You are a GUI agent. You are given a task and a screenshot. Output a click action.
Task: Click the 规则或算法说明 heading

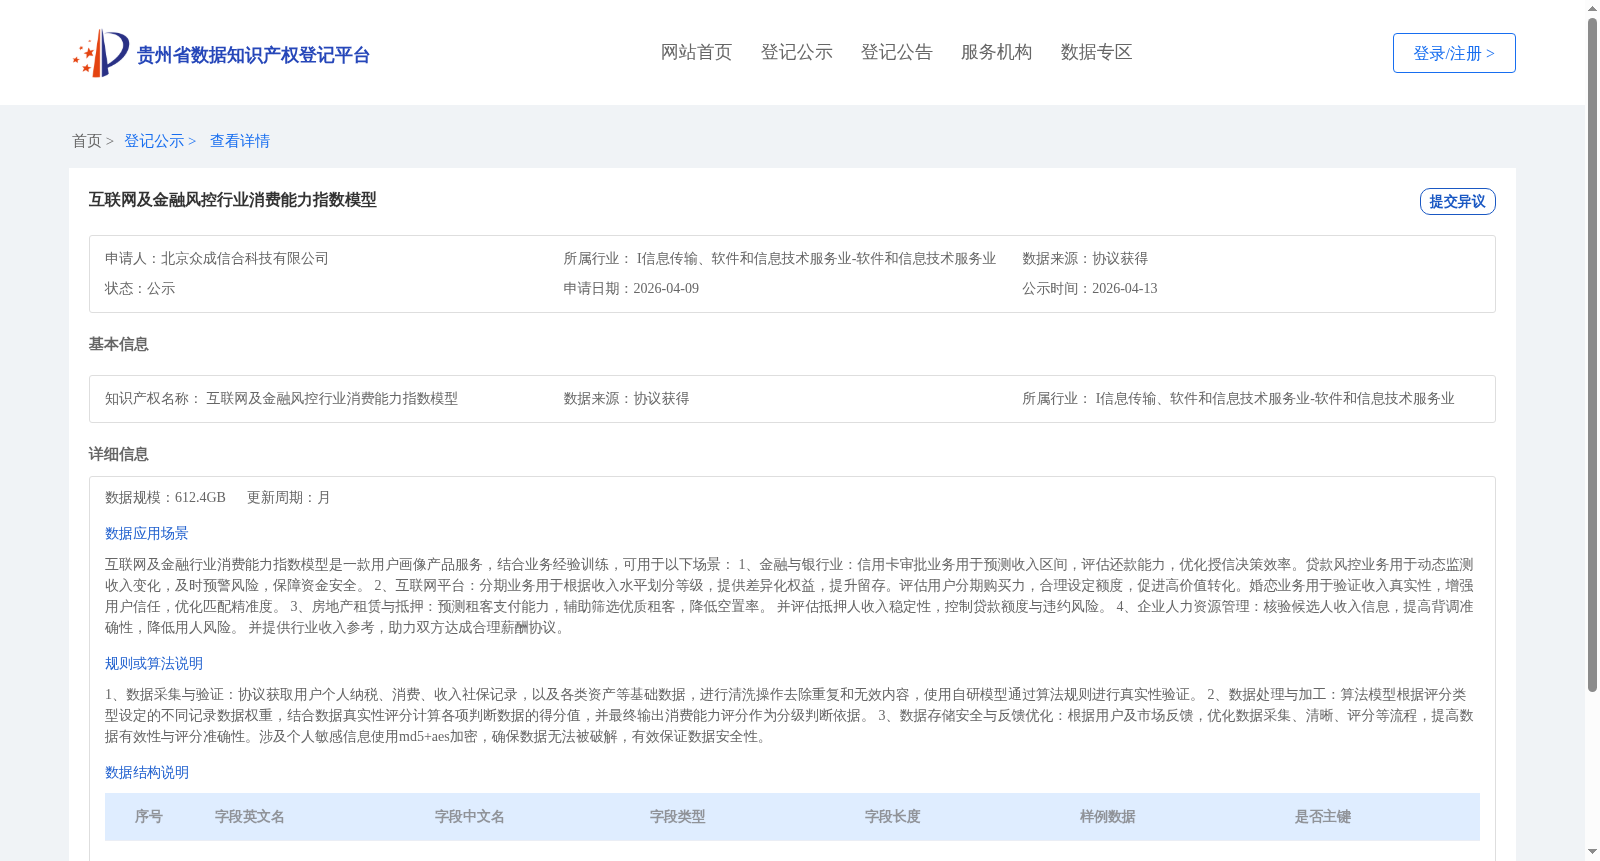coord(154,664)
